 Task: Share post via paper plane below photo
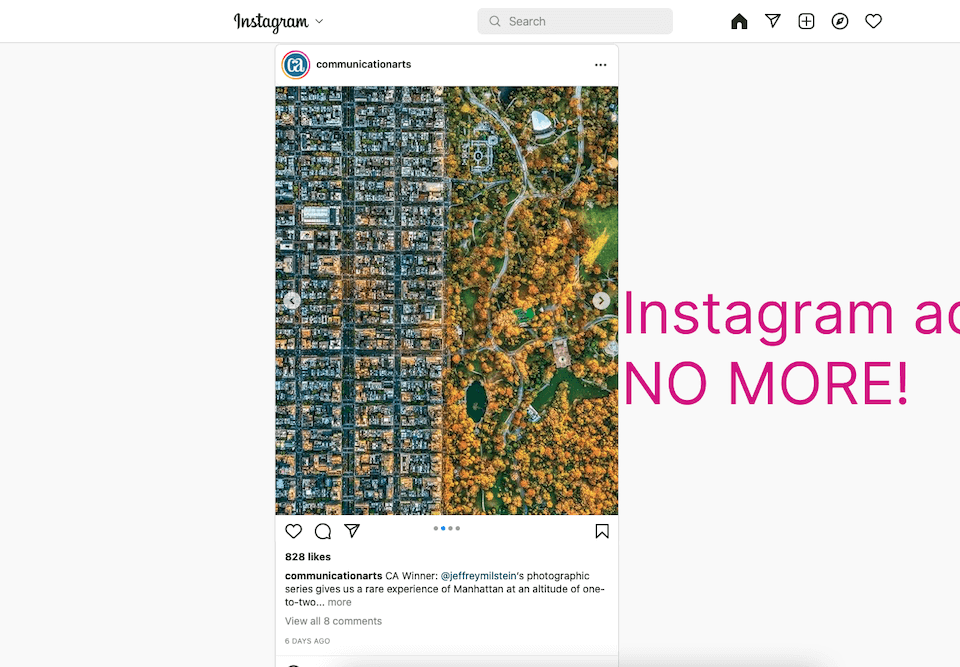point(352,530)
